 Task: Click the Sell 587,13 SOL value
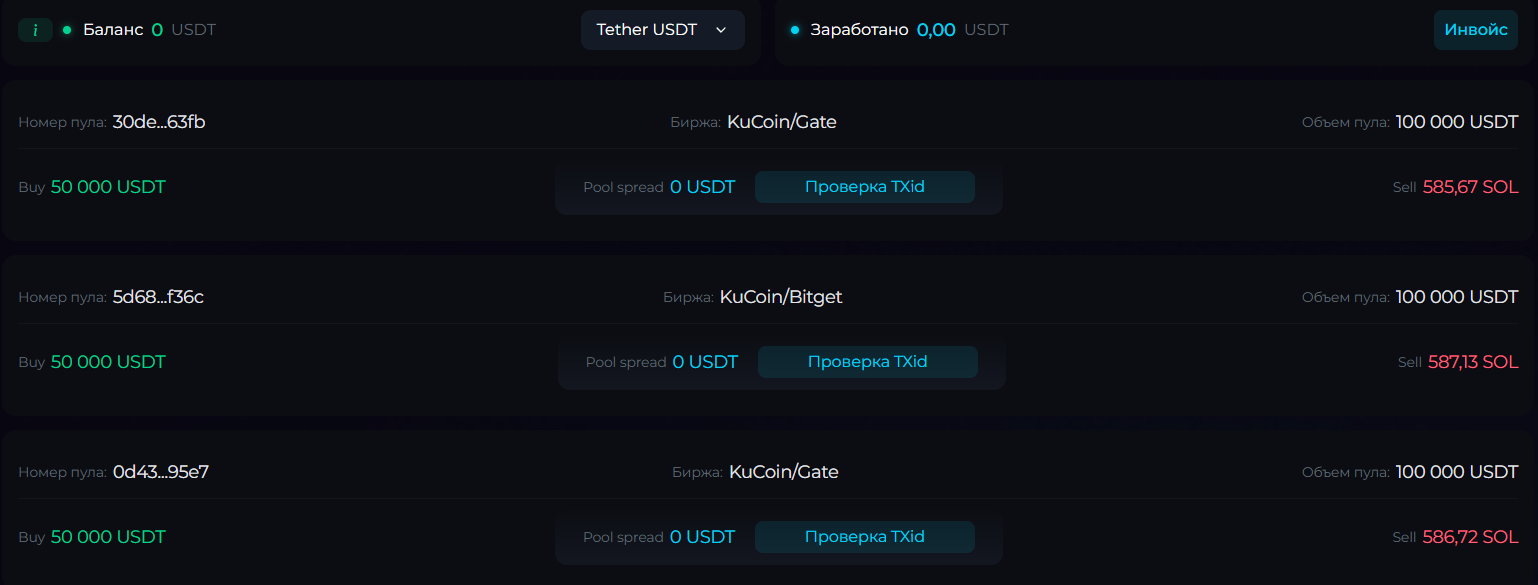[x=1472, y=362]
